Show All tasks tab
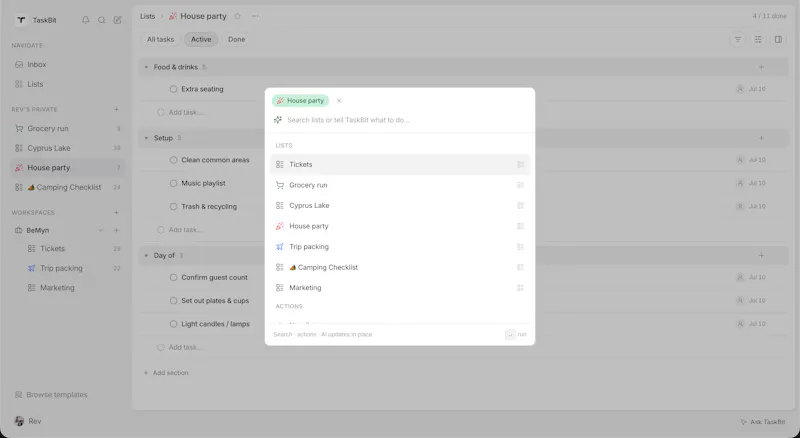This screenshot has height=438, width=800. [x=160, y=39]
